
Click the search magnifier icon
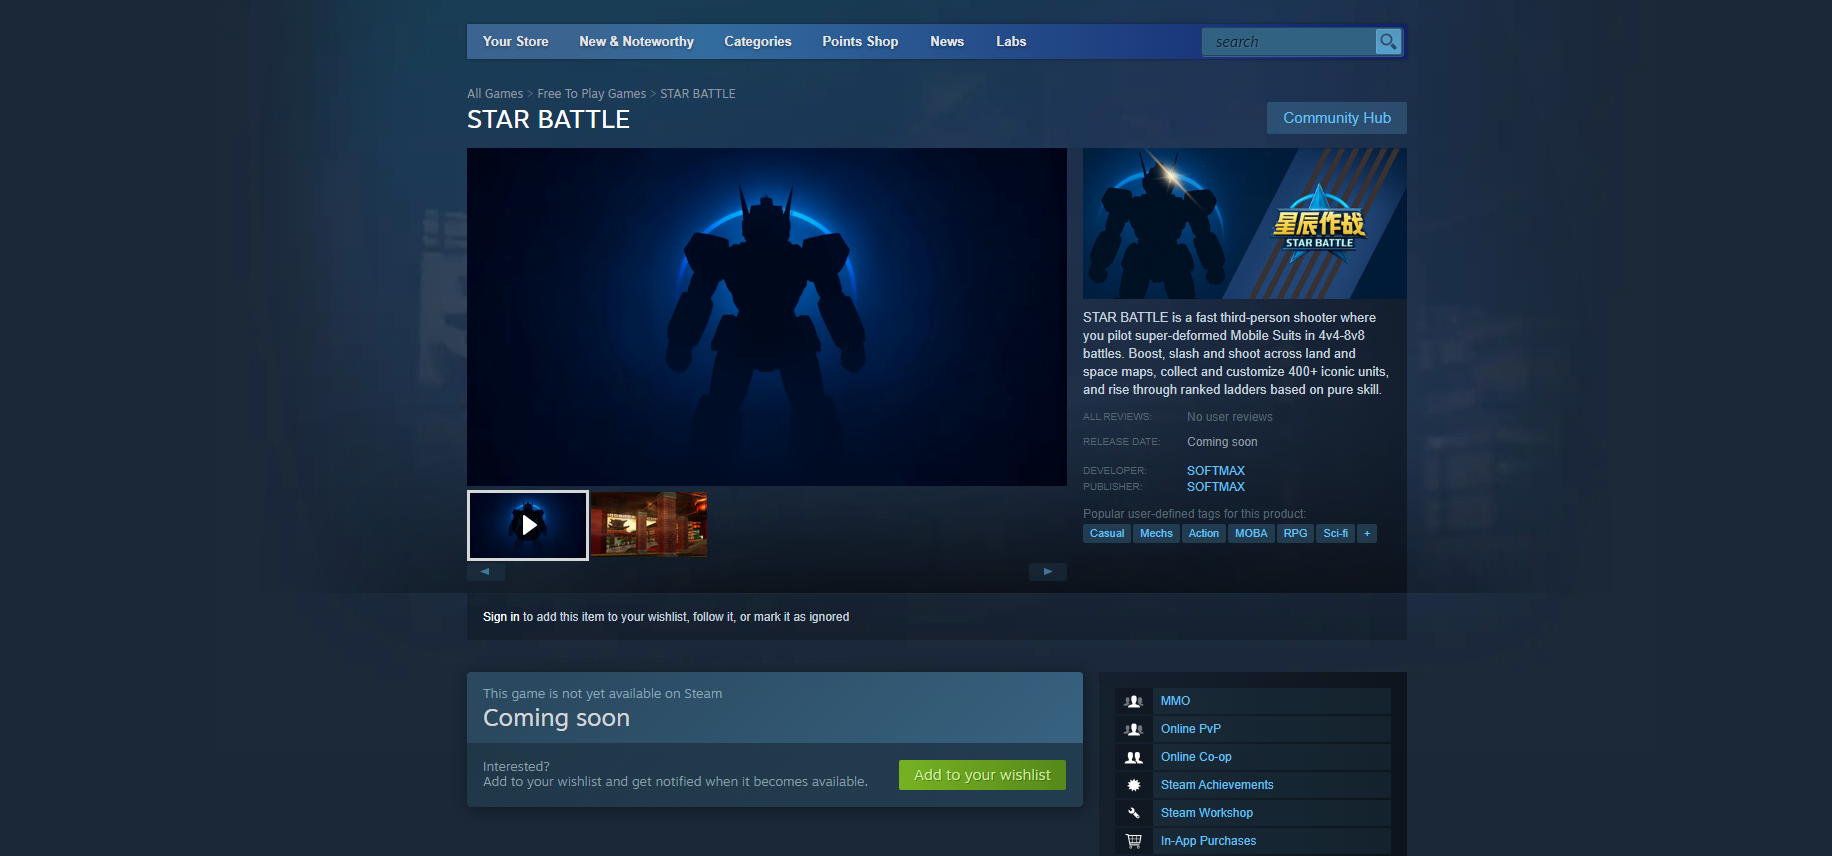click(x=1388, y=41)
